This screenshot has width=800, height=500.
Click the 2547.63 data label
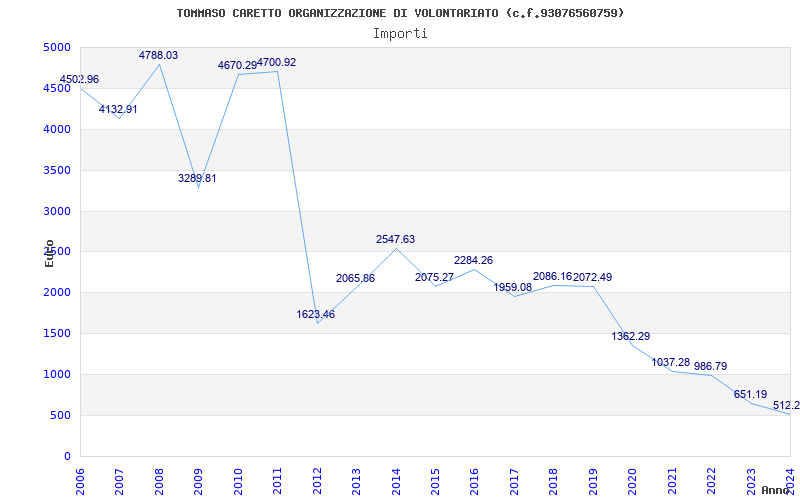pos(395,239)
